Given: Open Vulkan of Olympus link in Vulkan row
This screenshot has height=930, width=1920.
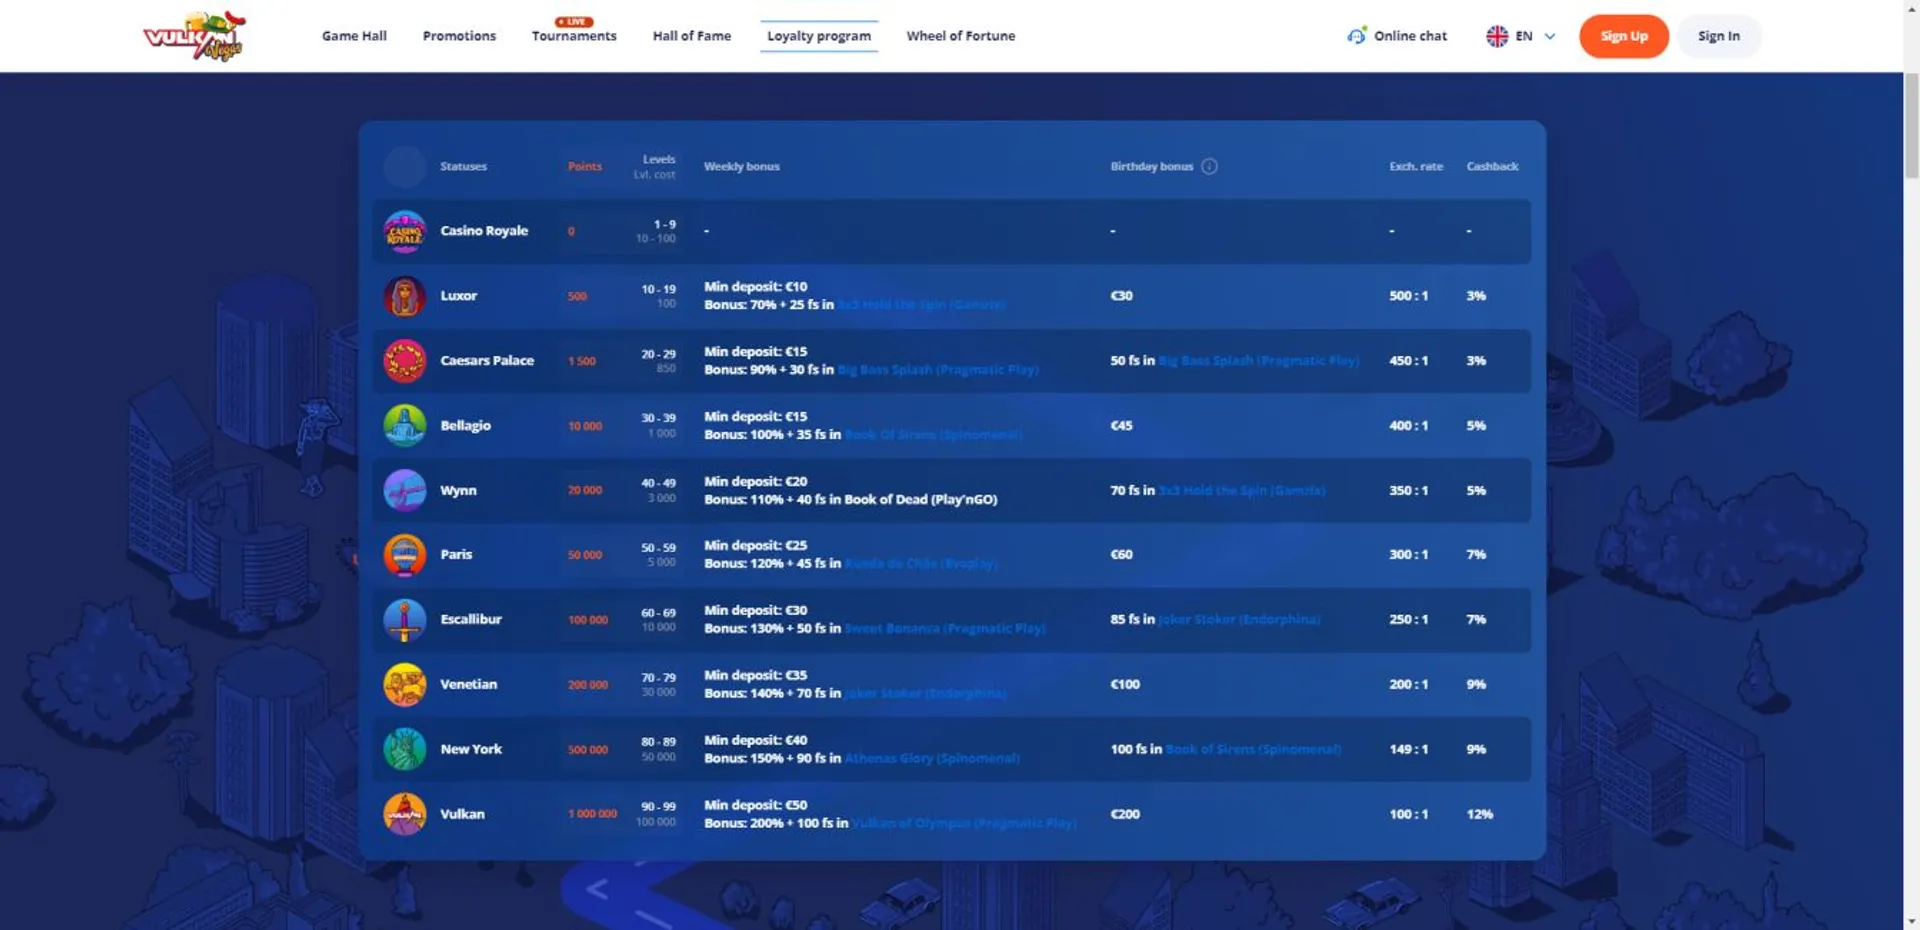Looking at the screenshot, I should [964, 823].
